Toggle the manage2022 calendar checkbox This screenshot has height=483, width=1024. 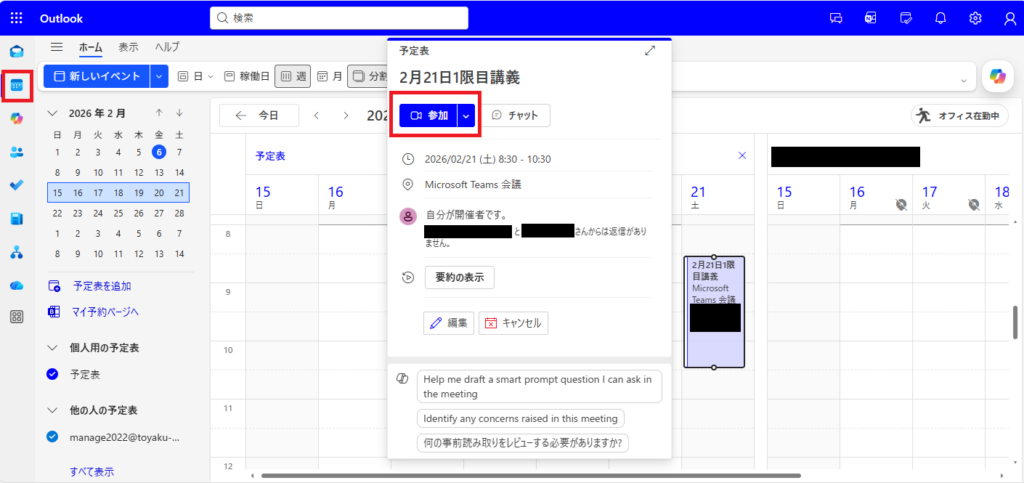(53, 437)
